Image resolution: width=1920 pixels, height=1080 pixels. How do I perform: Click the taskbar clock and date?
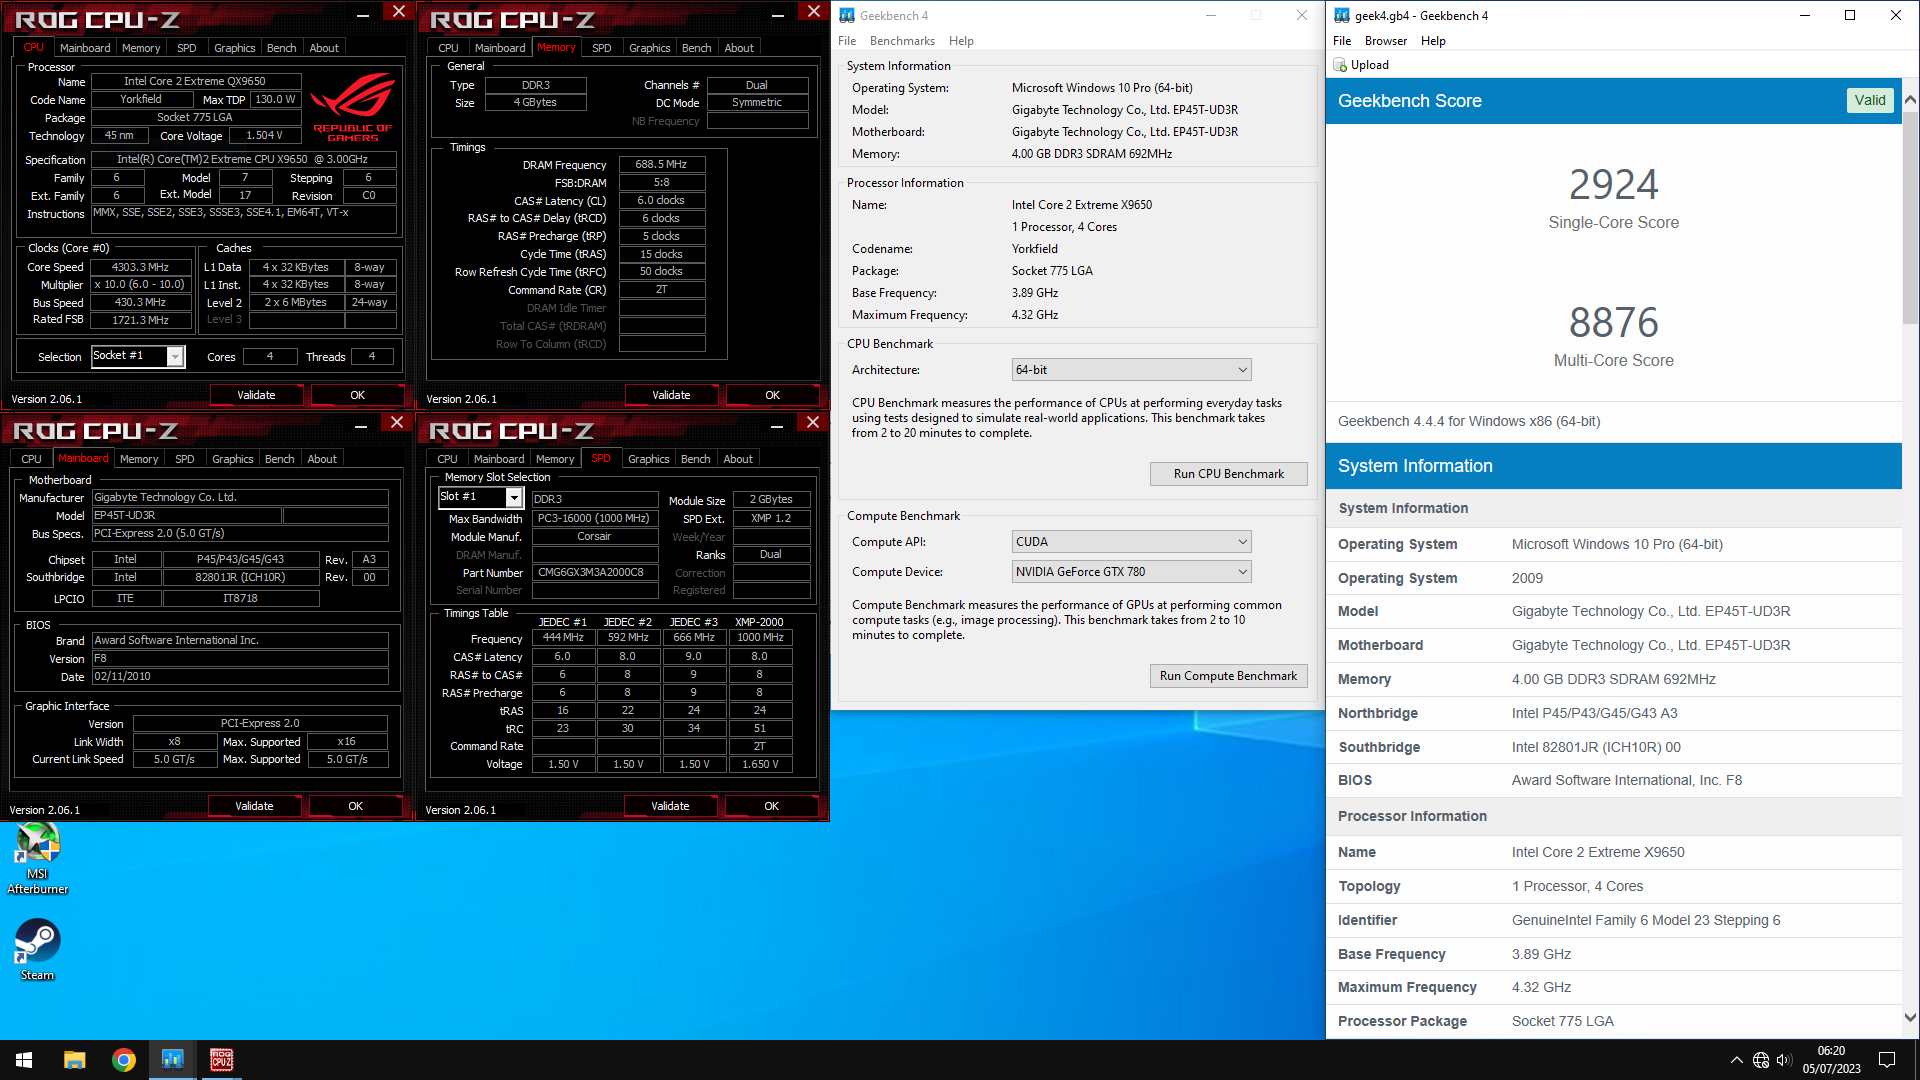click(x=1831, y=1060)
